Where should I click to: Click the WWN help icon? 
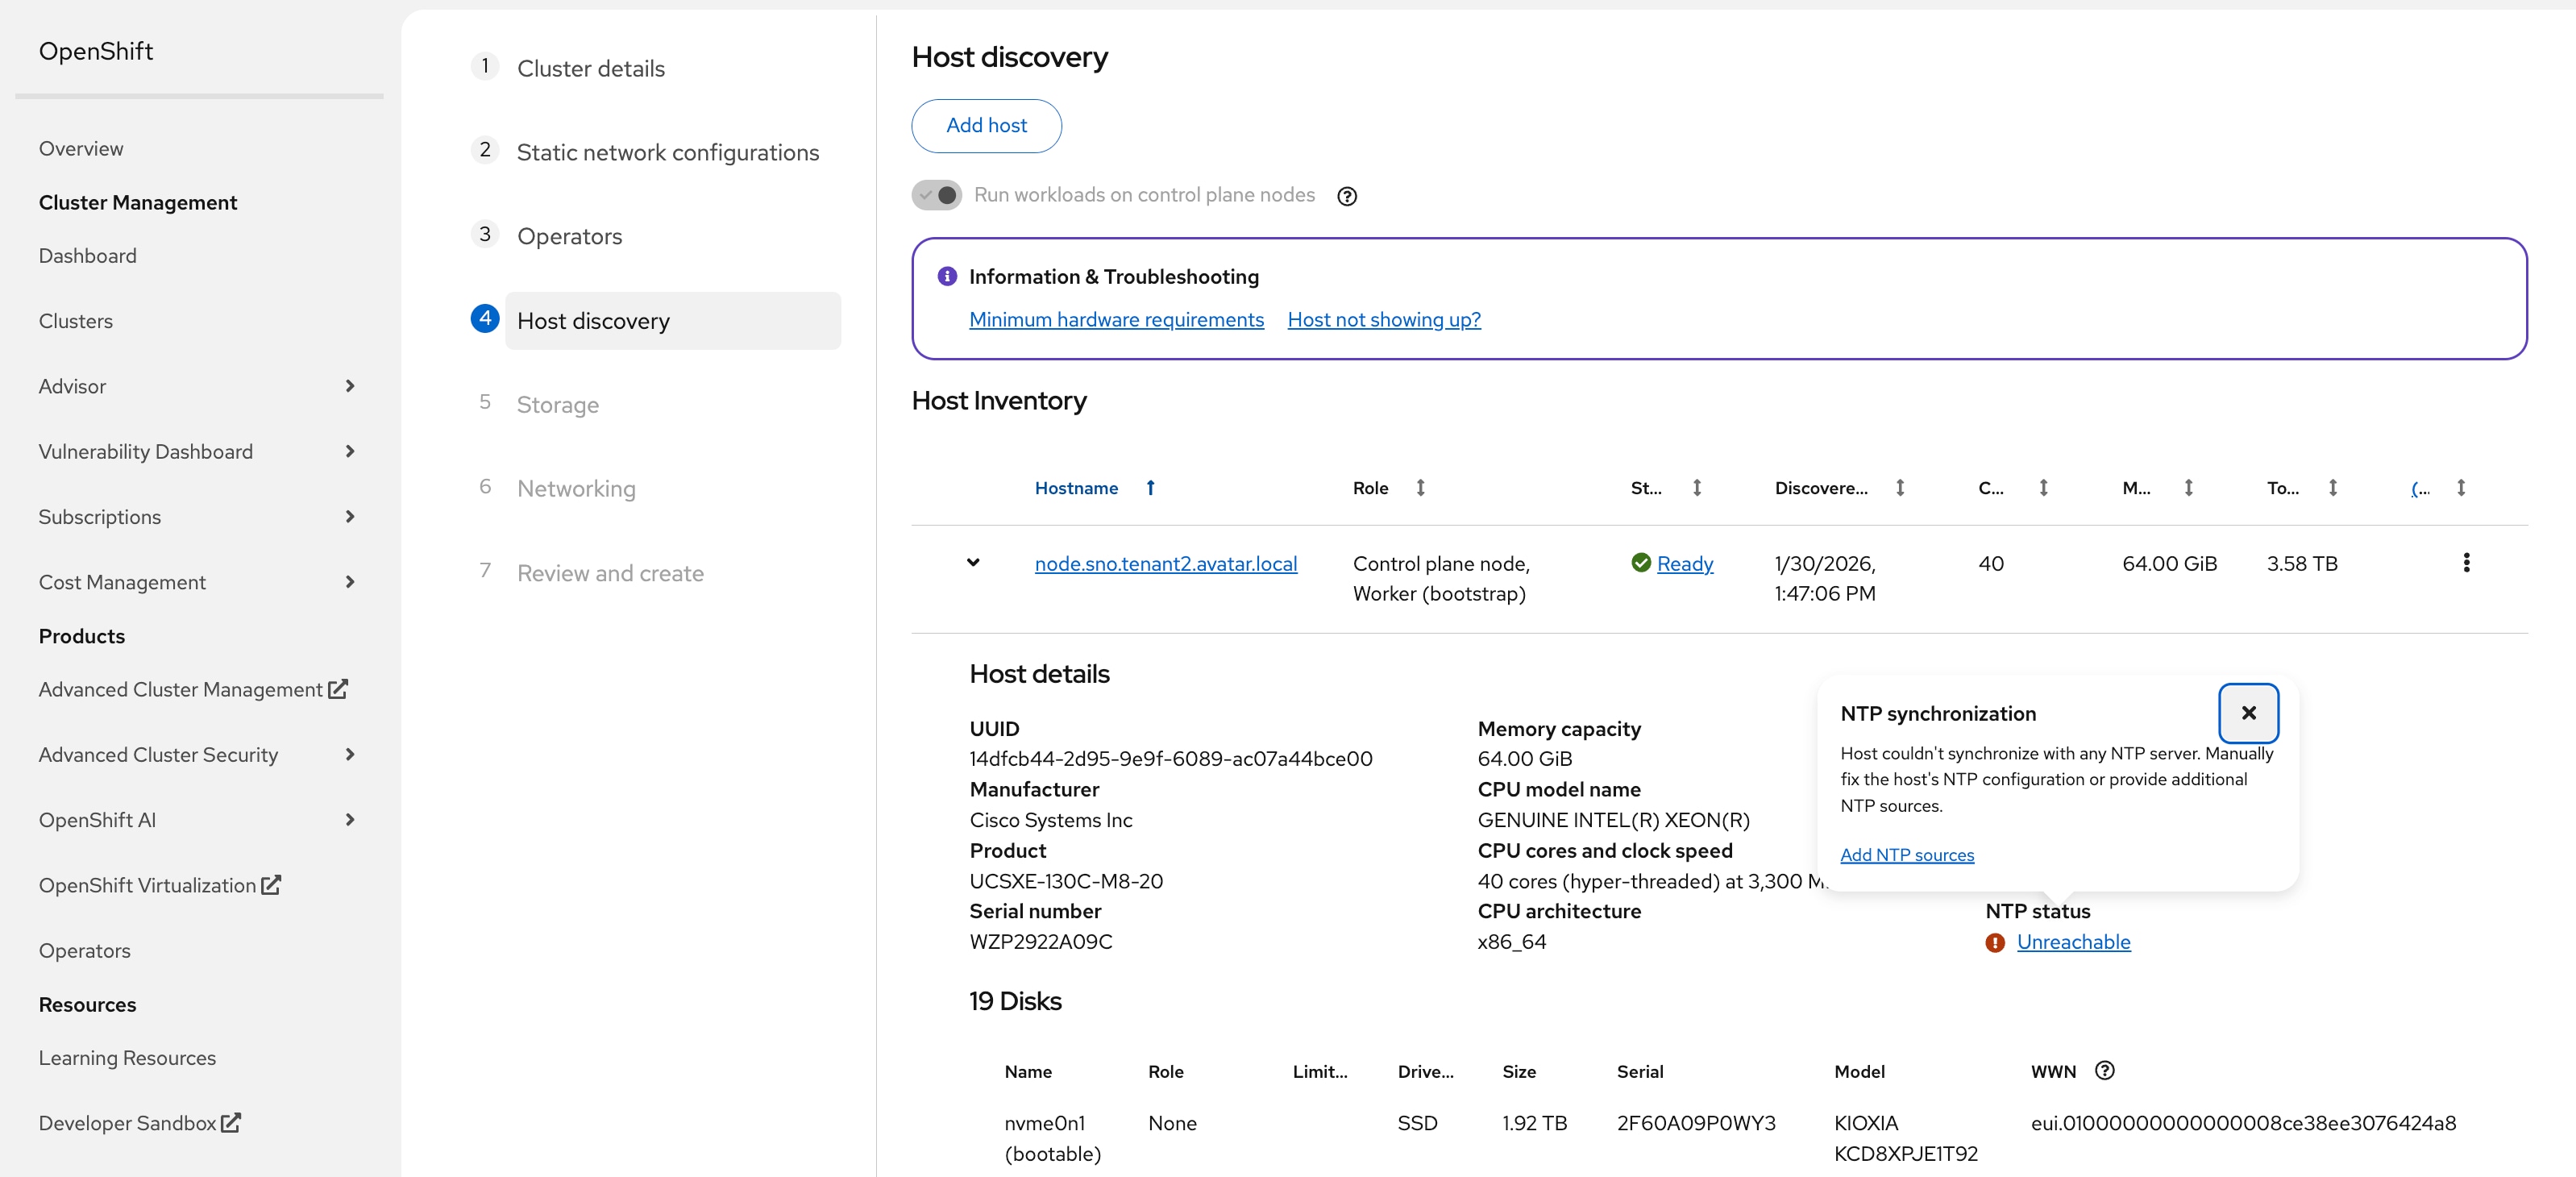pyautogui.click(x=2104, y=1071)
